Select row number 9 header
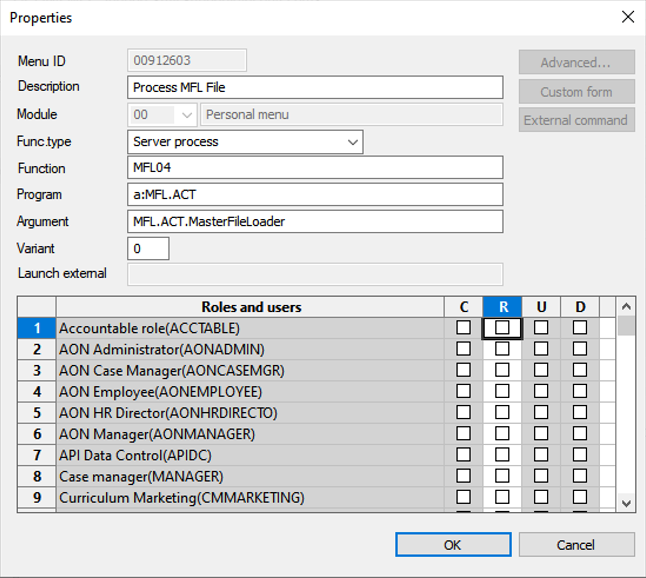 [x=37, y=498]
